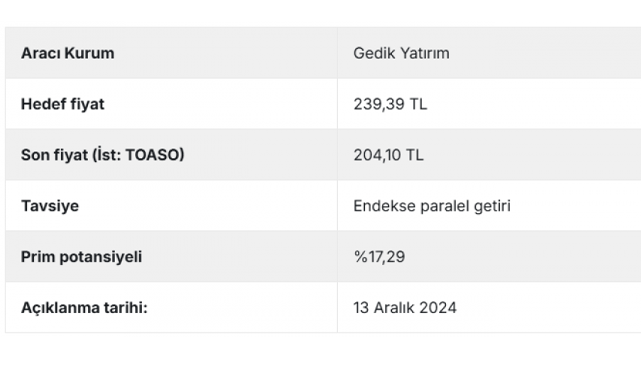The width and height of the screenshot is (641, 380).
Task: Select the %17,29 premium potential value
Action: [x=379, y=257]
